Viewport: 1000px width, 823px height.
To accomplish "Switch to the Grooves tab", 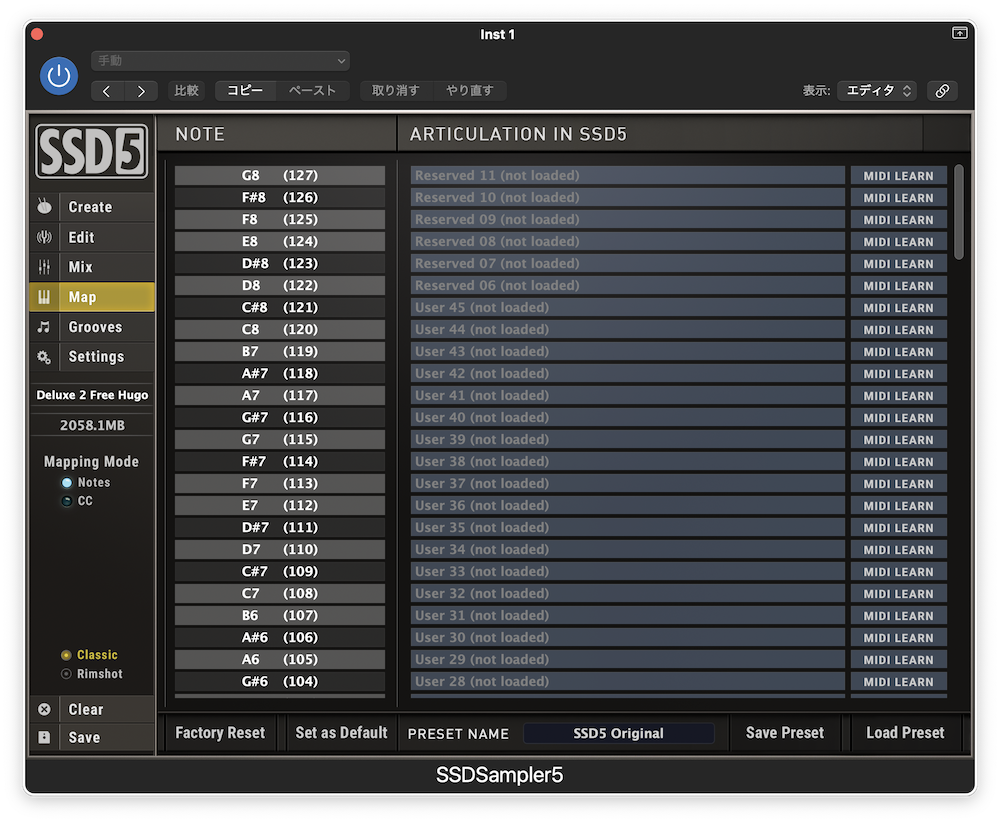I will pyautogui.click(x=95, y=327).
